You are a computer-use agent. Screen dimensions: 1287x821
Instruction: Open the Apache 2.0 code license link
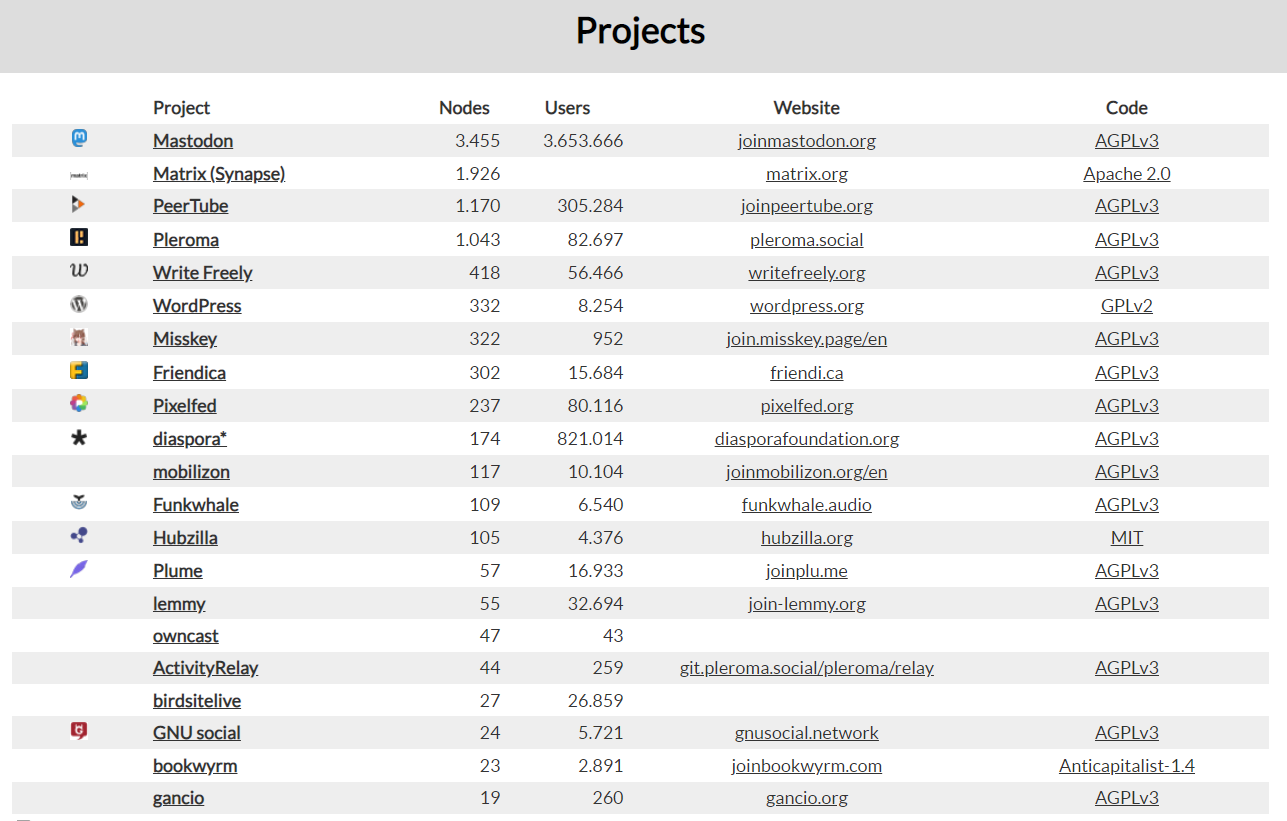(1127, 174)
